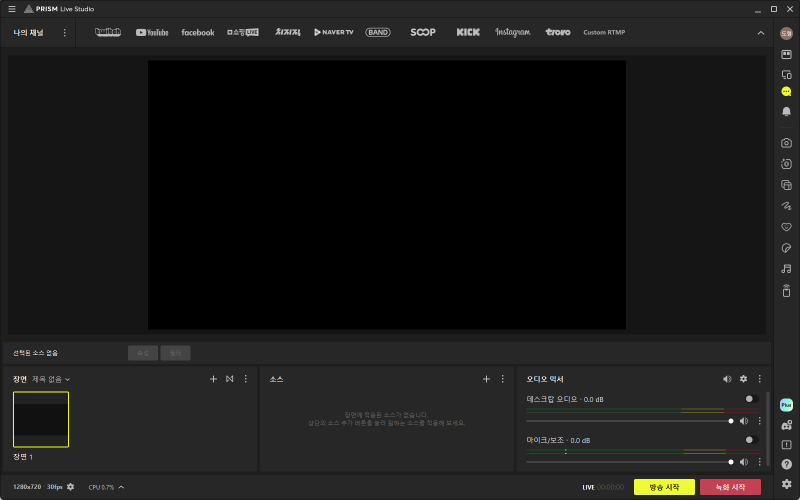Open the 소스 panel more options menu

503,379
